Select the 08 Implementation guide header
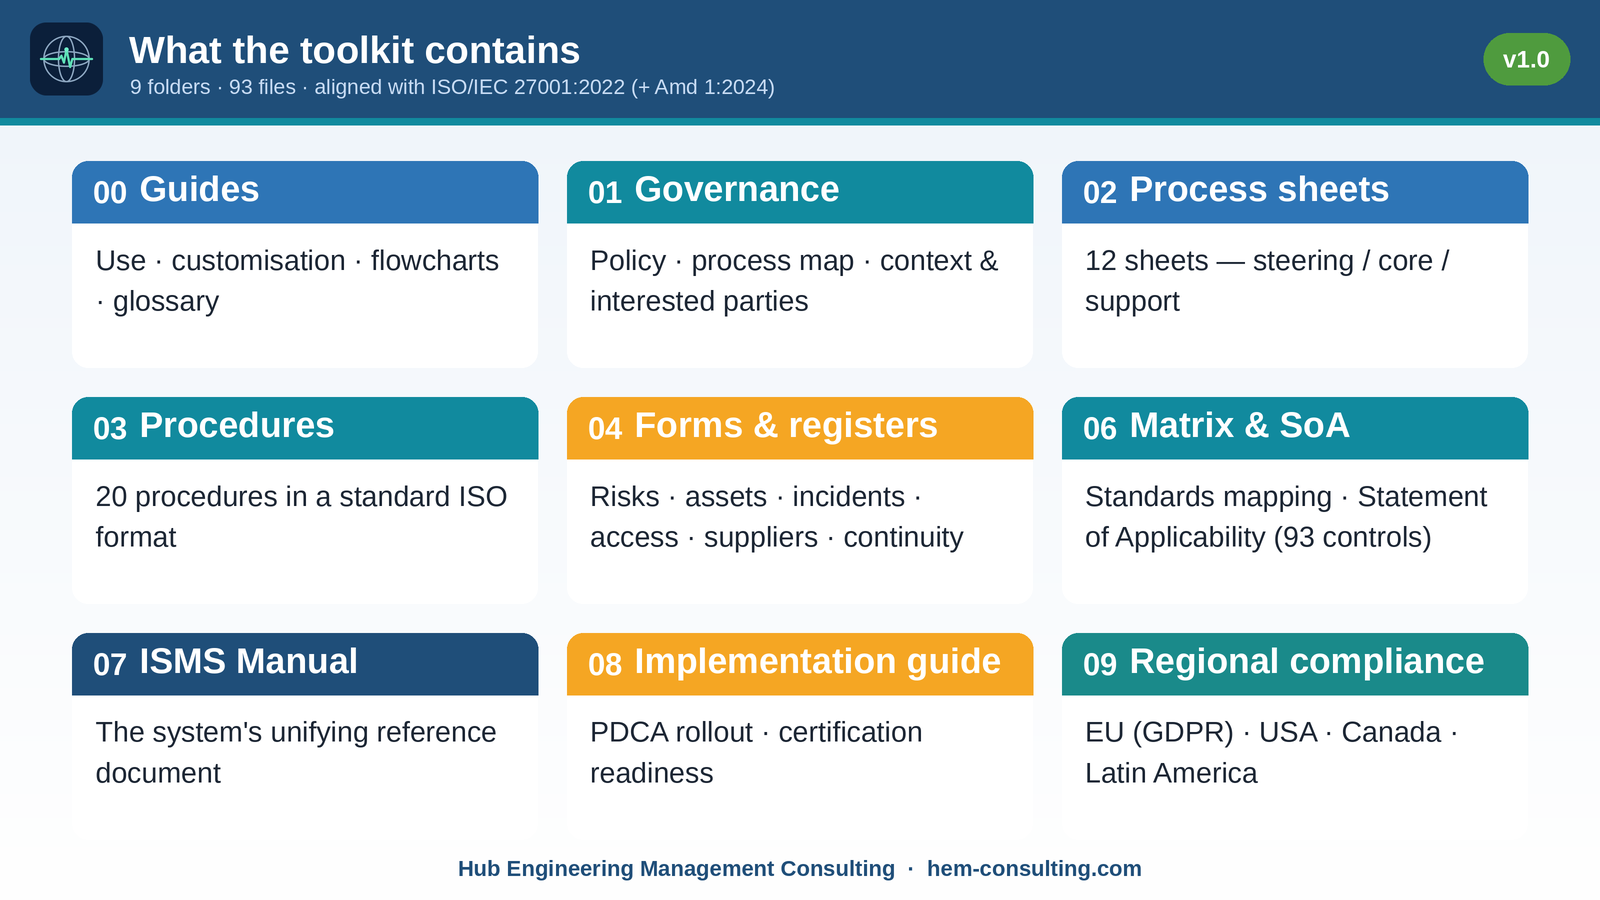 coord(800,664)
